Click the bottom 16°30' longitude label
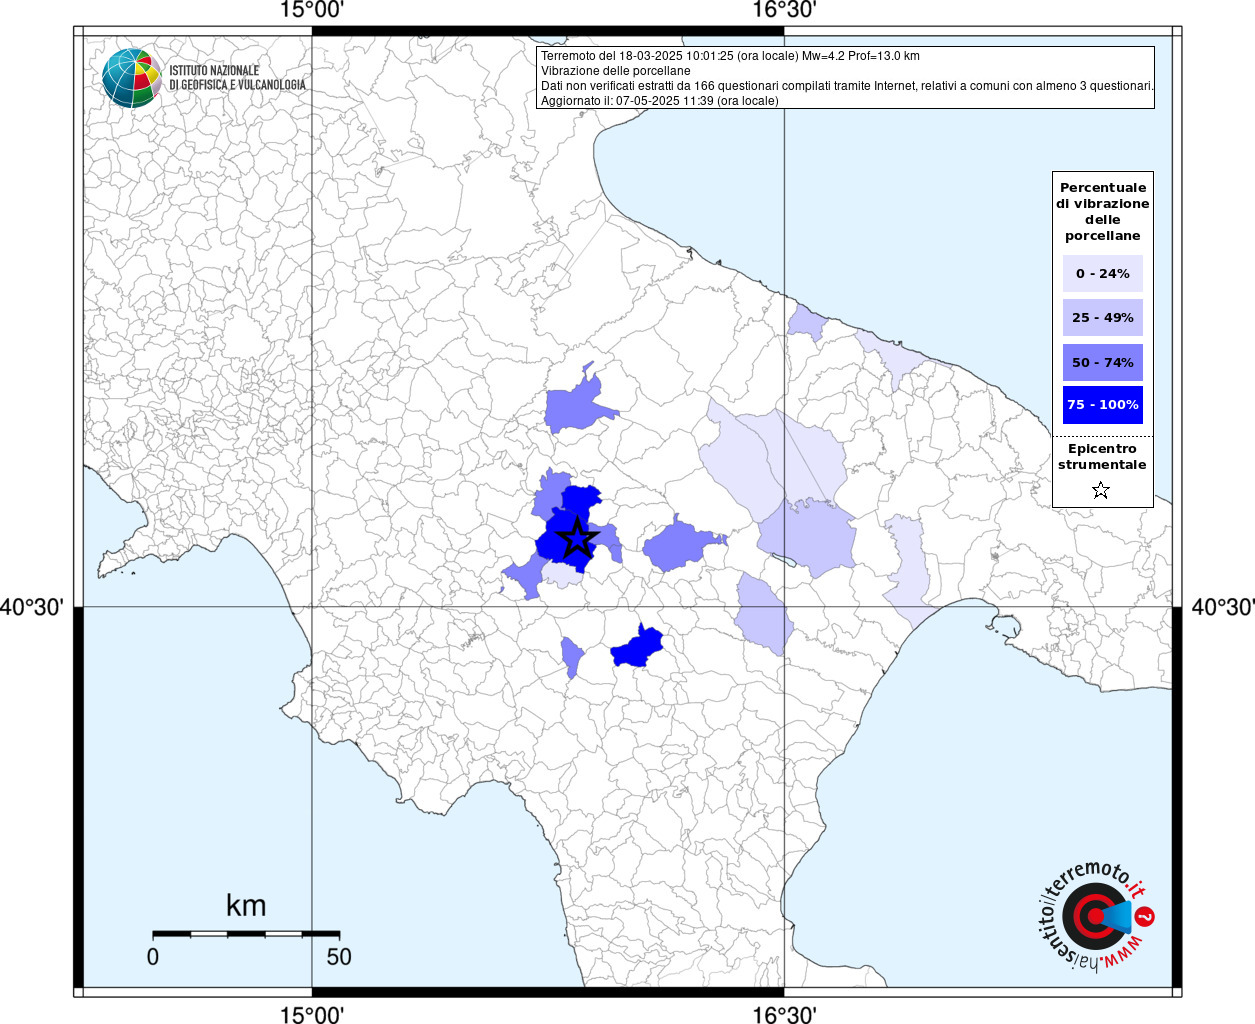 pos(784,1015)
